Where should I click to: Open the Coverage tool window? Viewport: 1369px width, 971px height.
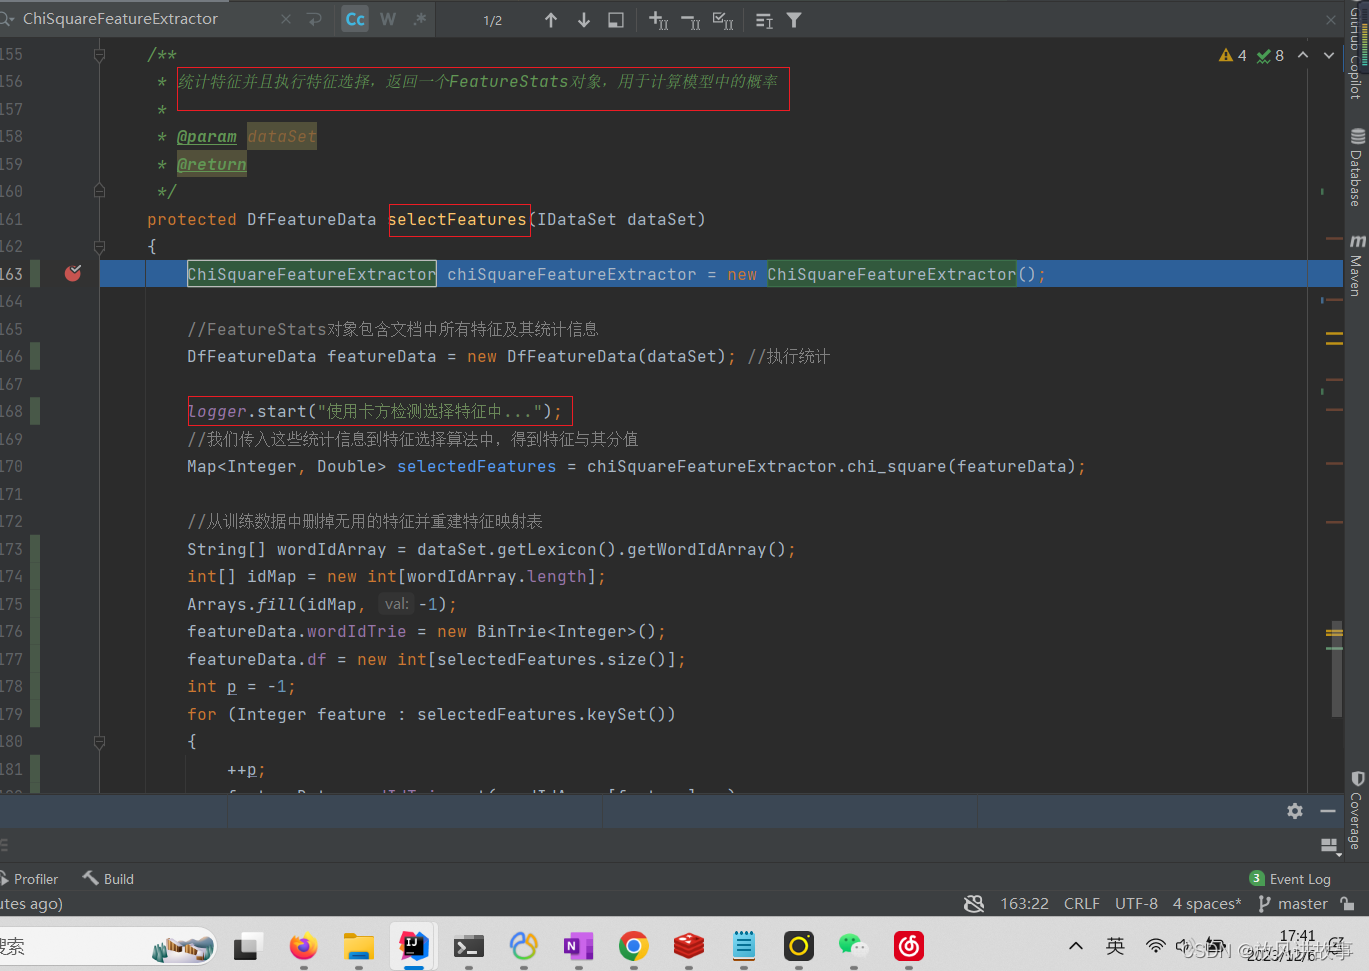point(1357,811)
